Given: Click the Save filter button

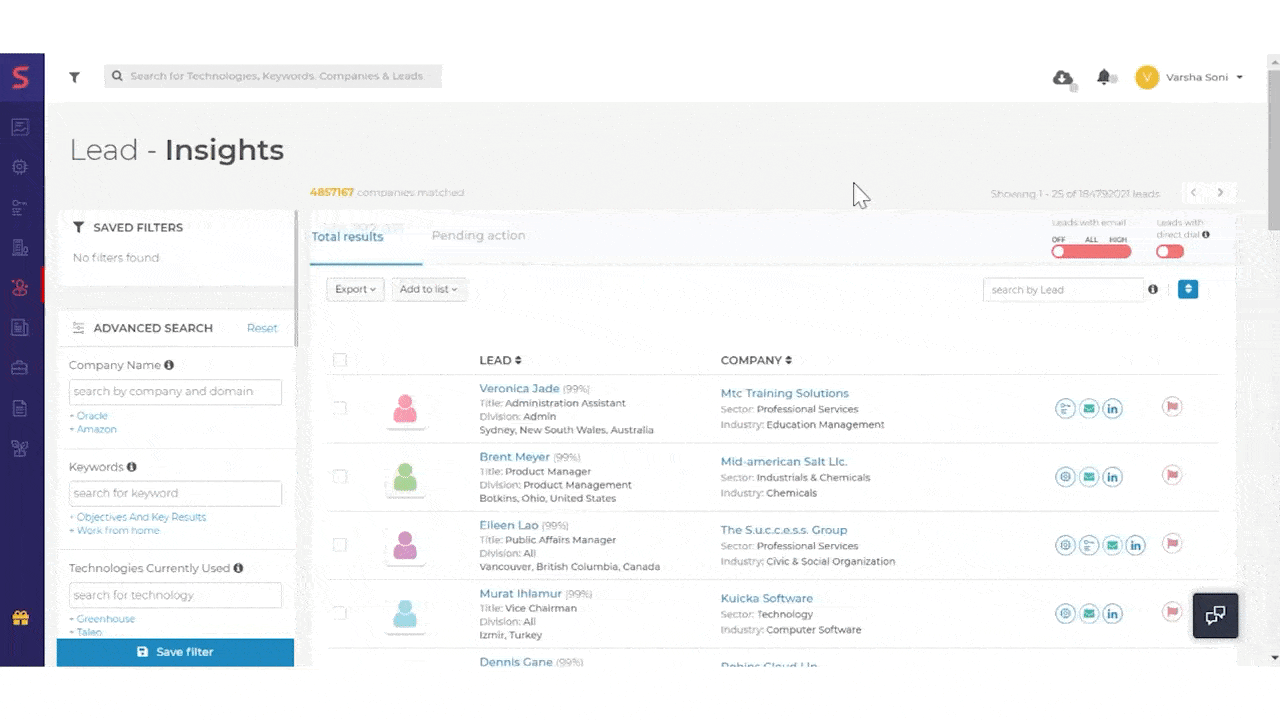Looking at the screenshot, I should pos(175,651).
